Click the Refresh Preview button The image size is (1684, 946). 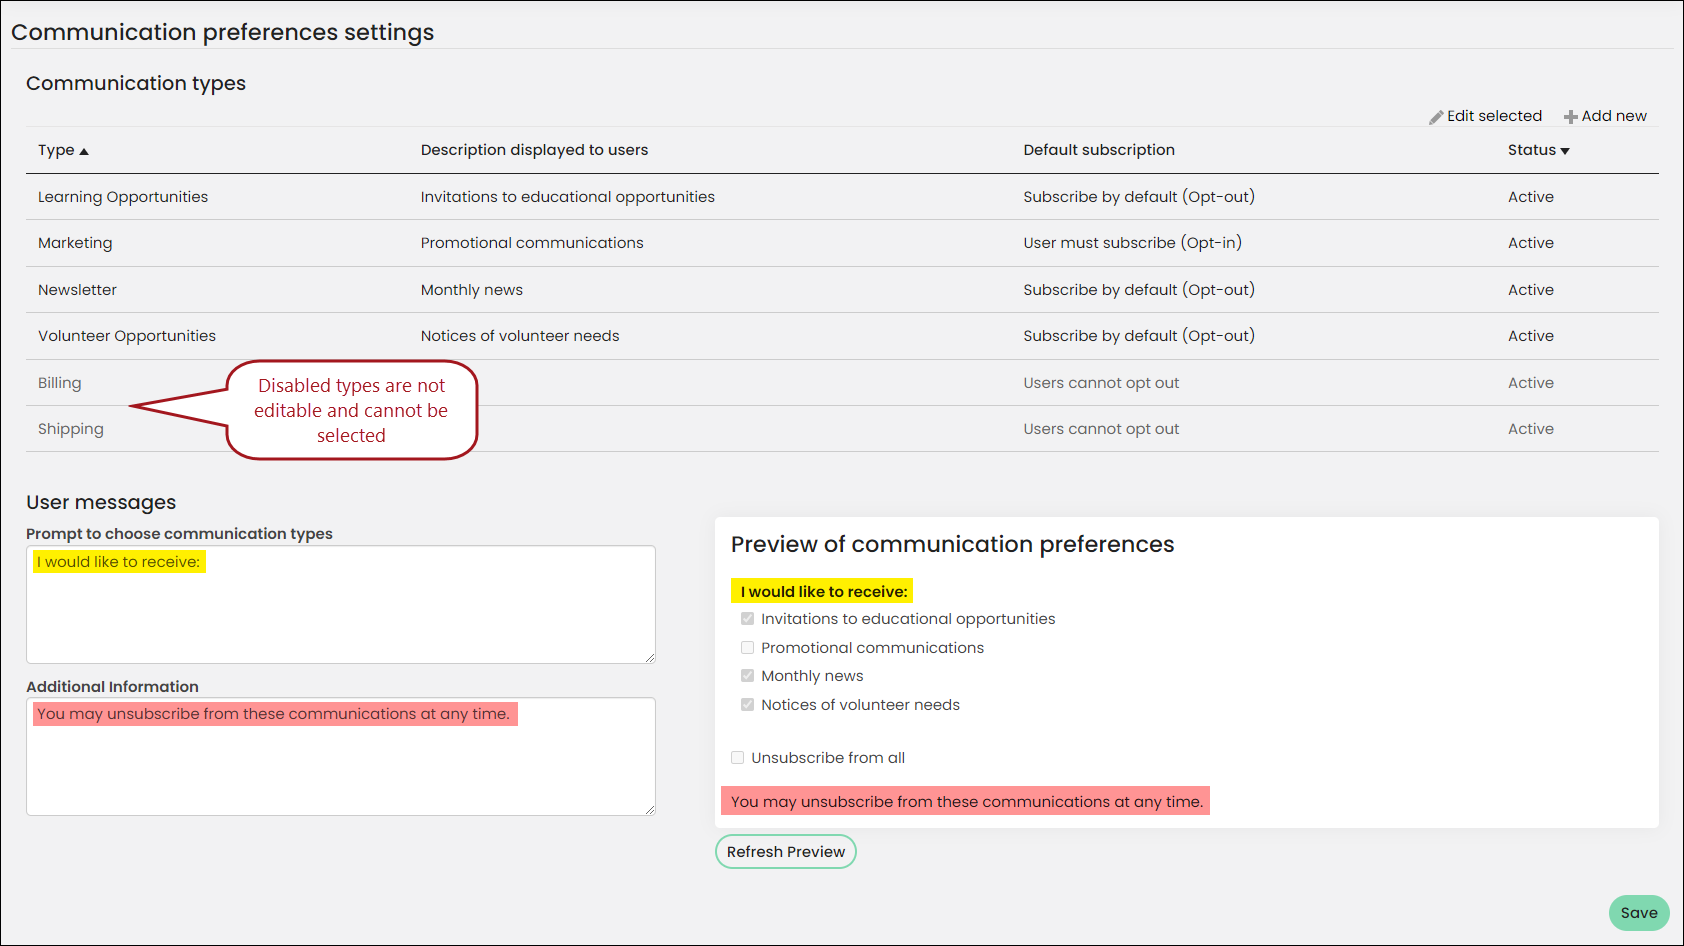(x=786, y=852)
